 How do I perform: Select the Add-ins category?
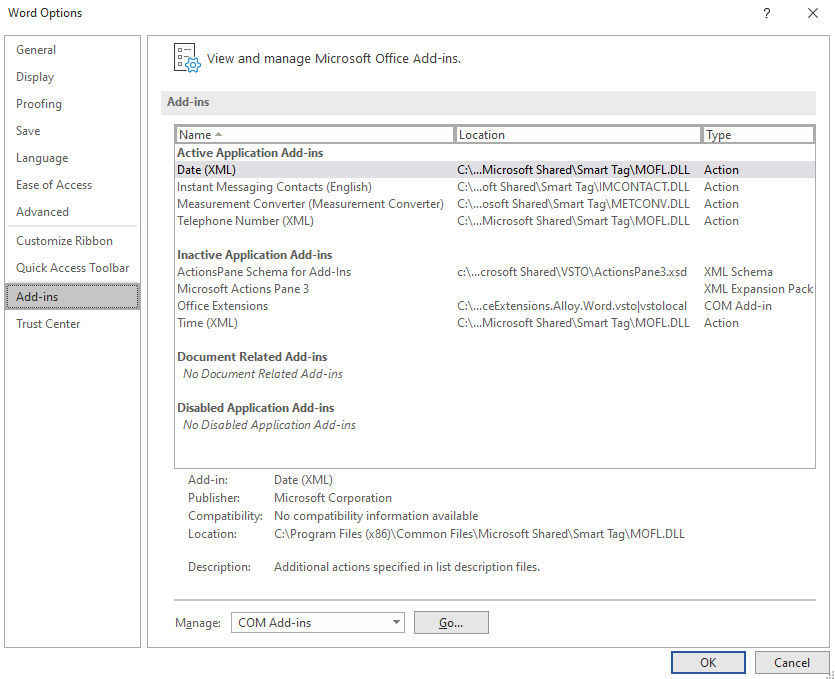point(72,297)
